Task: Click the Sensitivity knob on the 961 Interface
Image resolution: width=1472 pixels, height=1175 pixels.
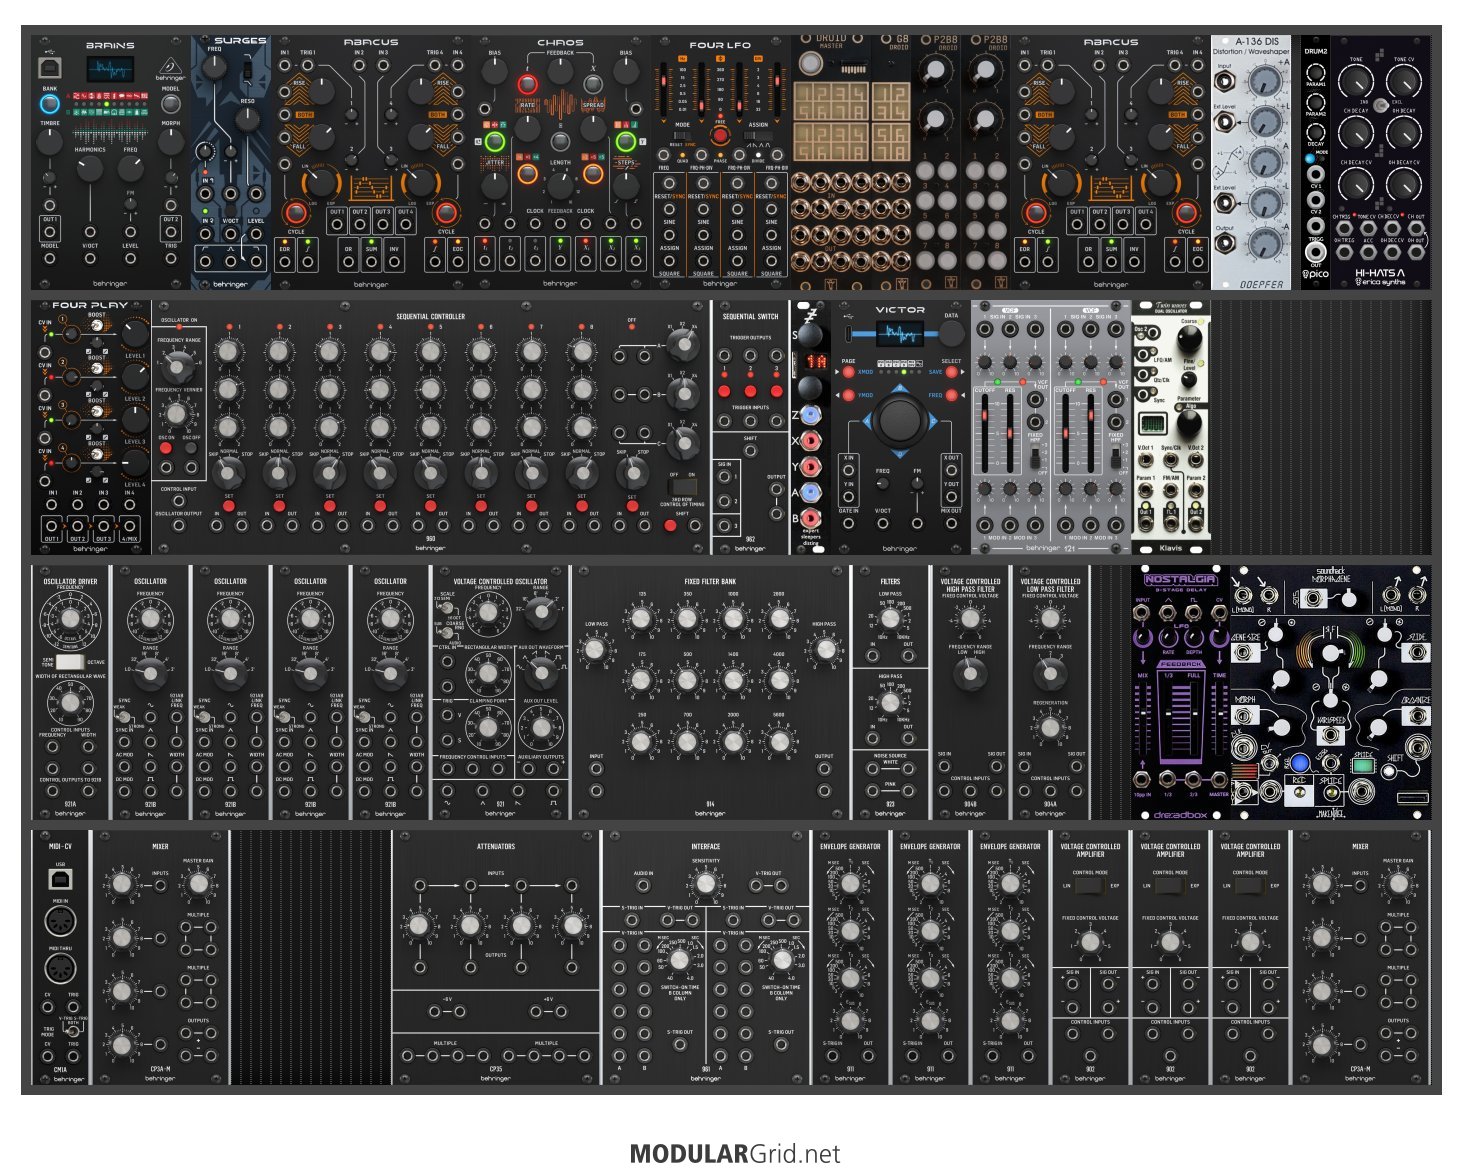Action: click(706, 883)
